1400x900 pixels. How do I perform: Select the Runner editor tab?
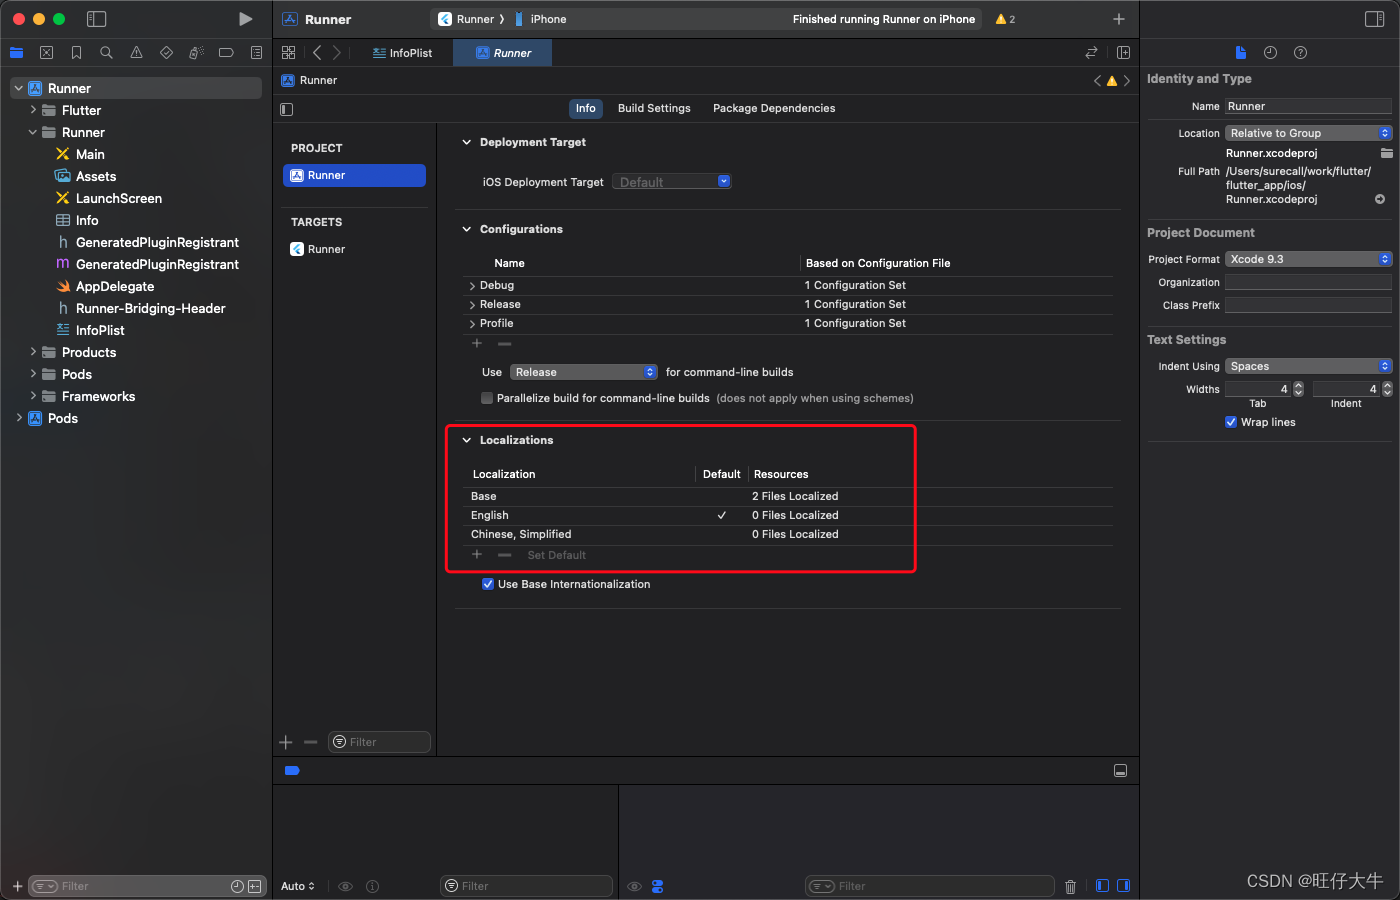[x=503, y=53]
